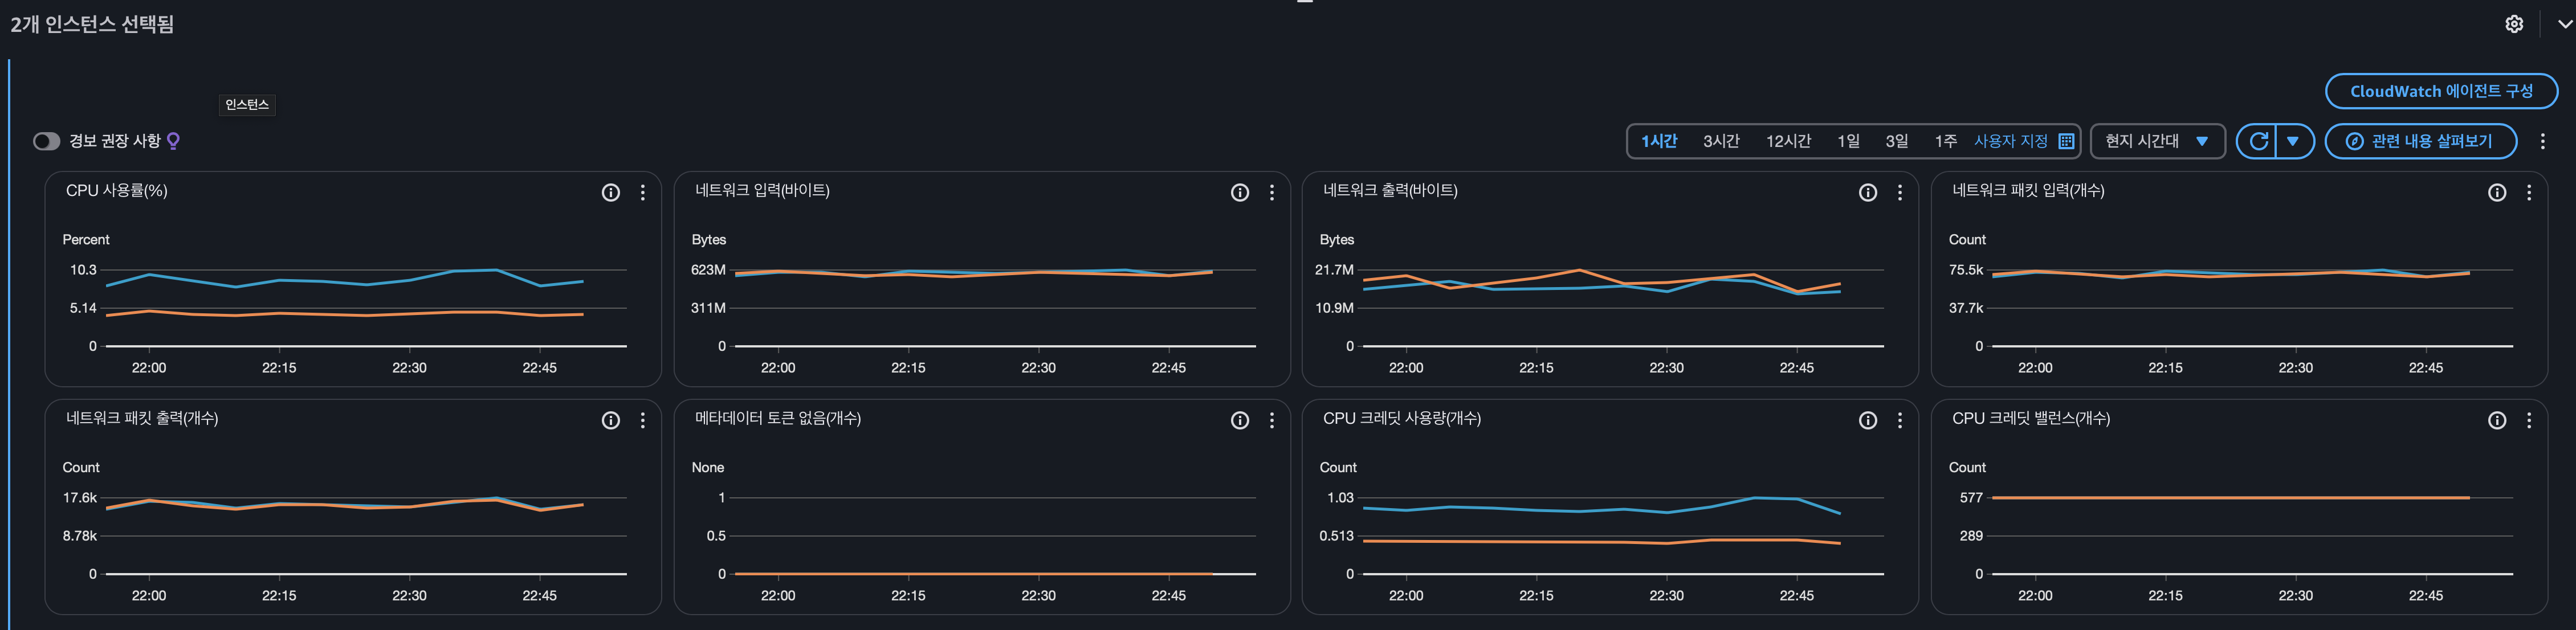
Task: Switch to the 12시간 time range
Action: pos(1787,141)
